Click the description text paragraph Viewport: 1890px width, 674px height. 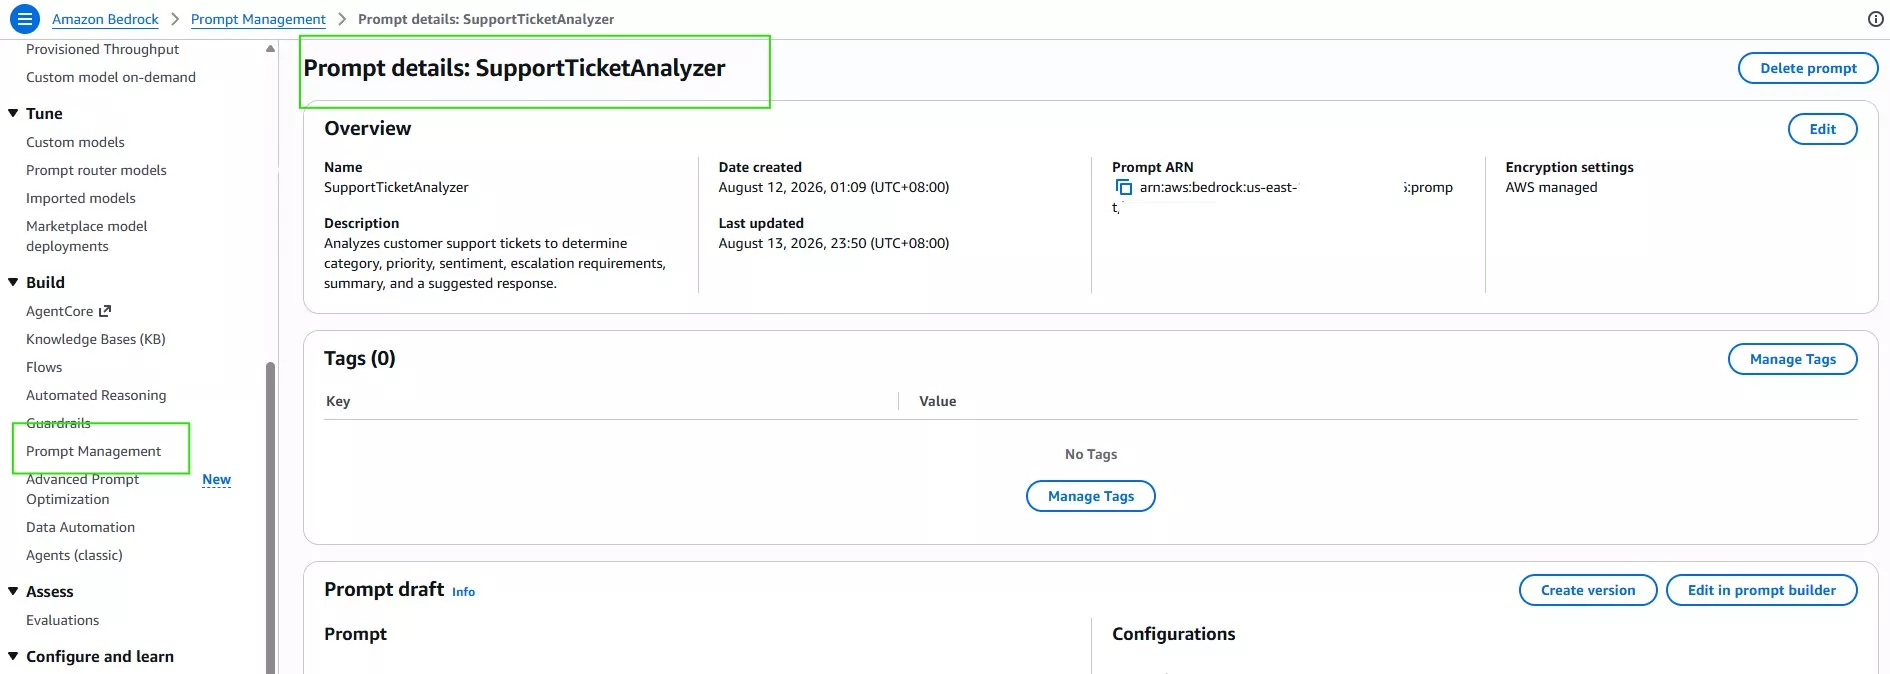tap(494, 263)
